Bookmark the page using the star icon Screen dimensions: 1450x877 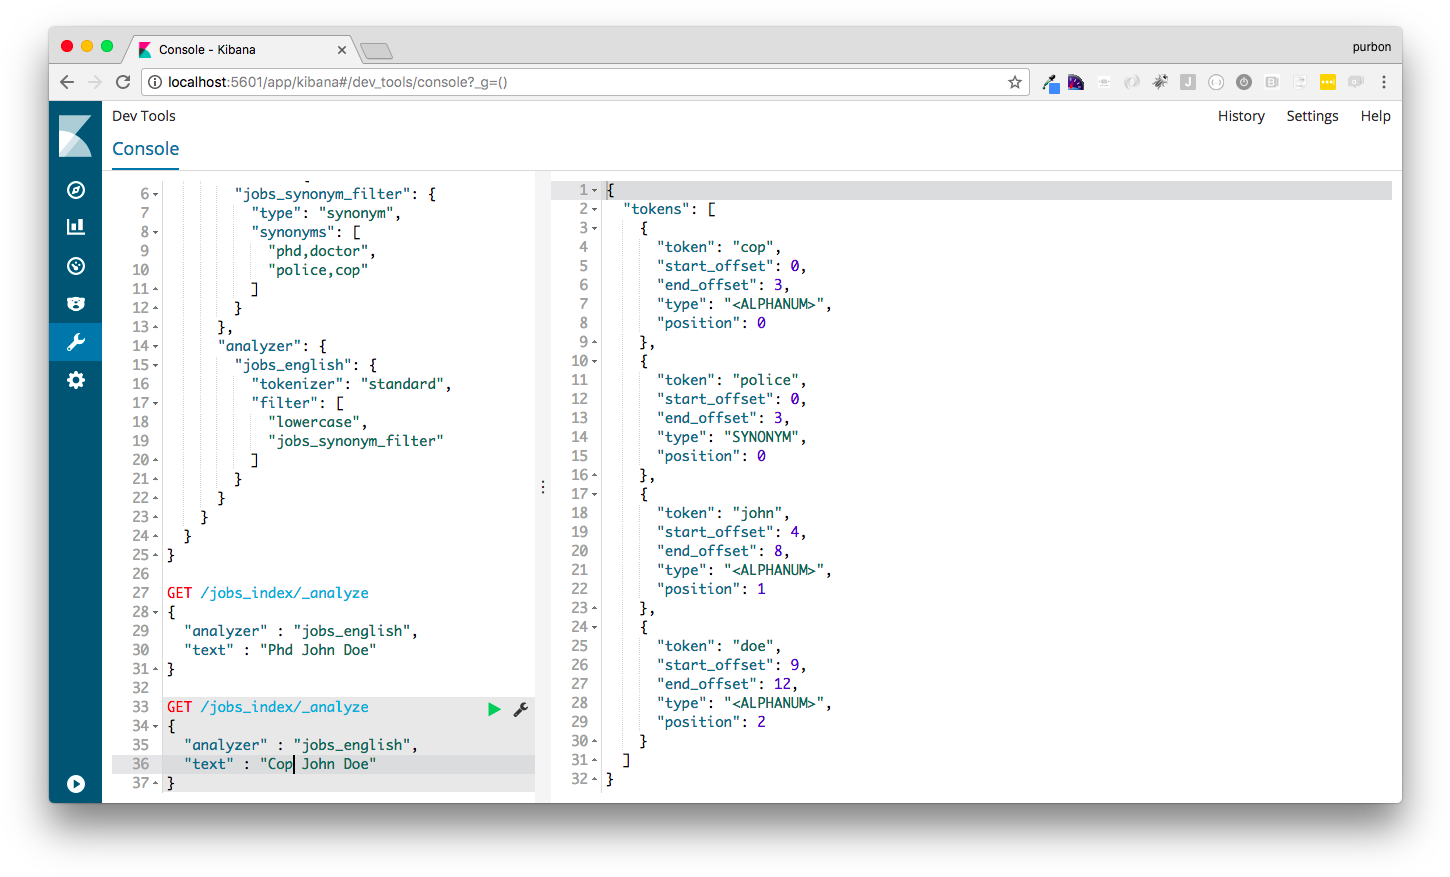pyautogui.click(x=1014, y=82)
